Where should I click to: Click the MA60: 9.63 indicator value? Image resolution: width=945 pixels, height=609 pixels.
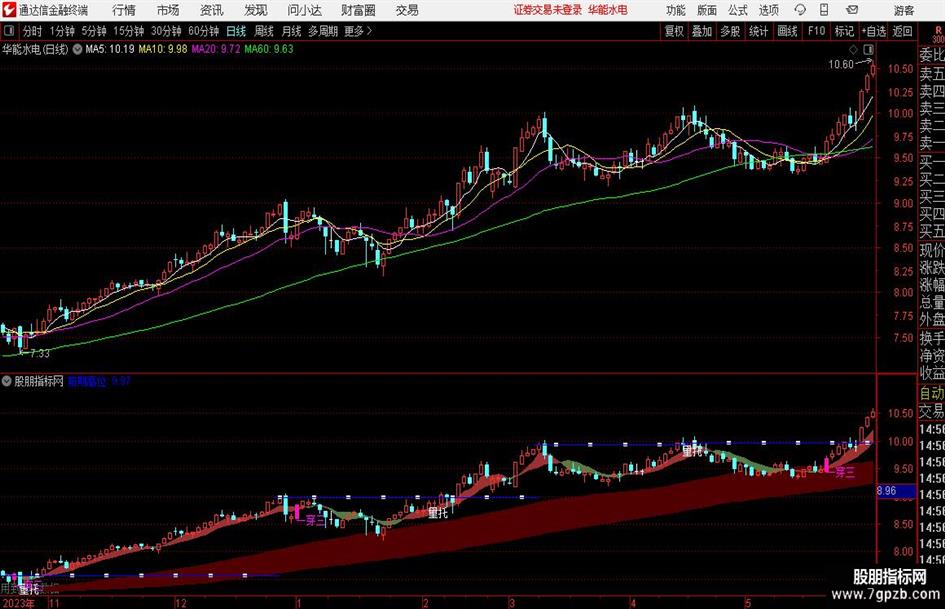point(269,49)
